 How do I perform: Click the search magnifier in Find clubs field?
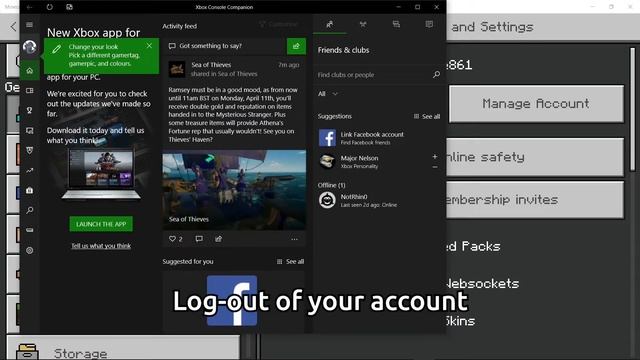pos(436,74)
